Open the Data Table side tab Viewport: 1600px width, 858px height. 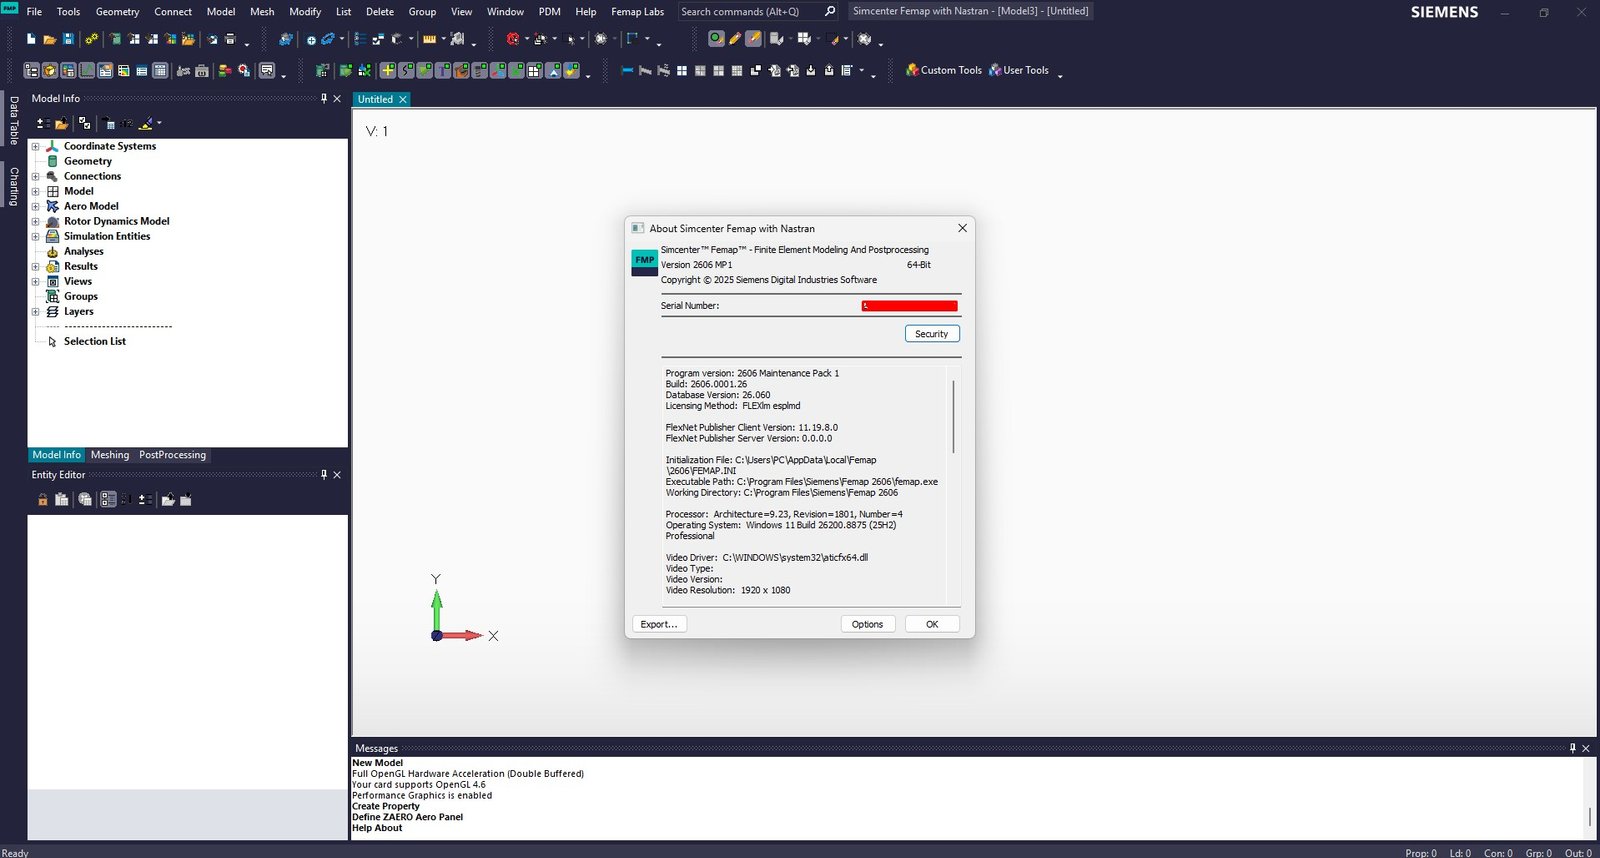coord(14,120)
